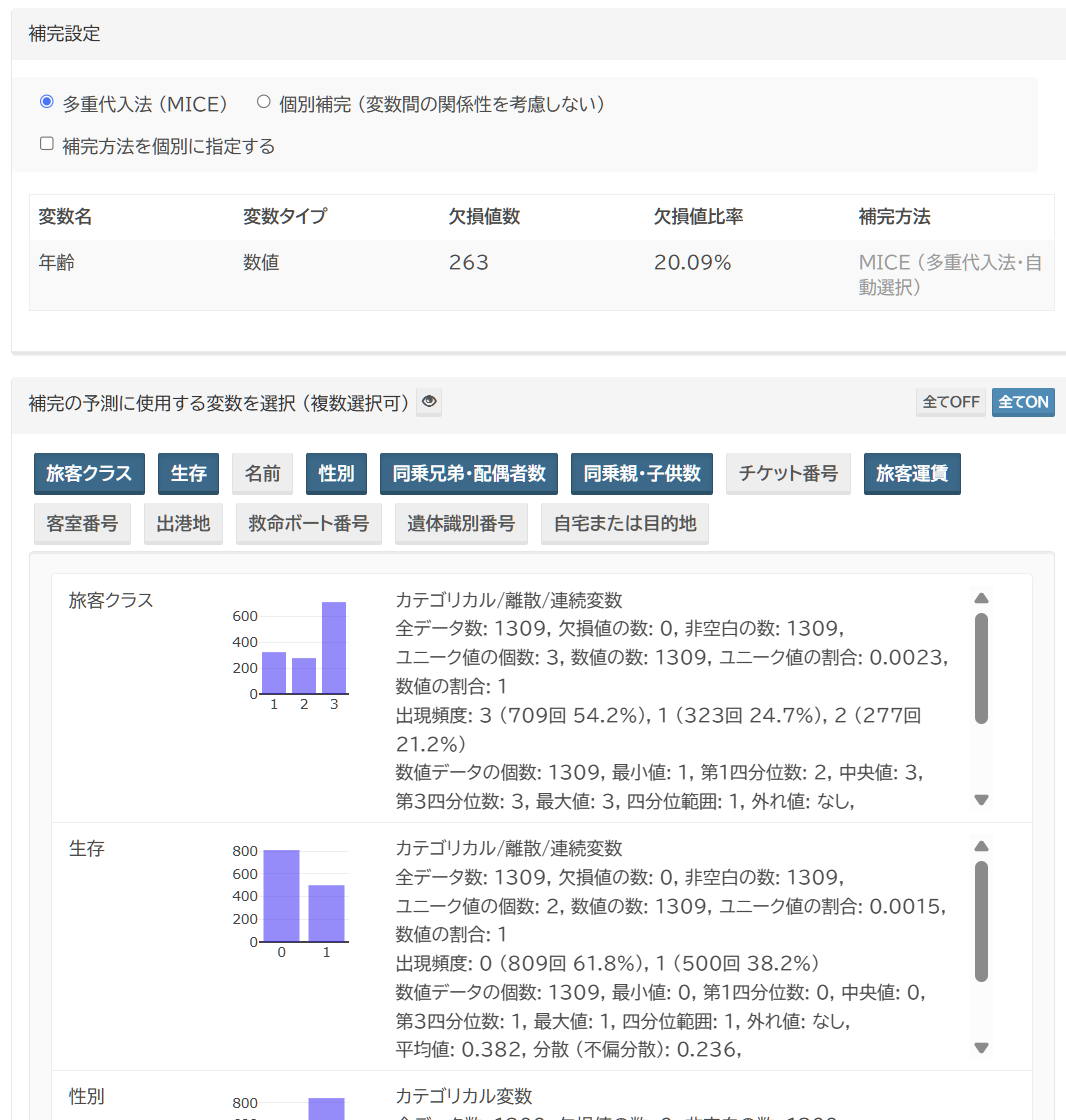Select the 自宅または目的地 variable
This screenshot has width=1066, height=1120.
point(624,524)
